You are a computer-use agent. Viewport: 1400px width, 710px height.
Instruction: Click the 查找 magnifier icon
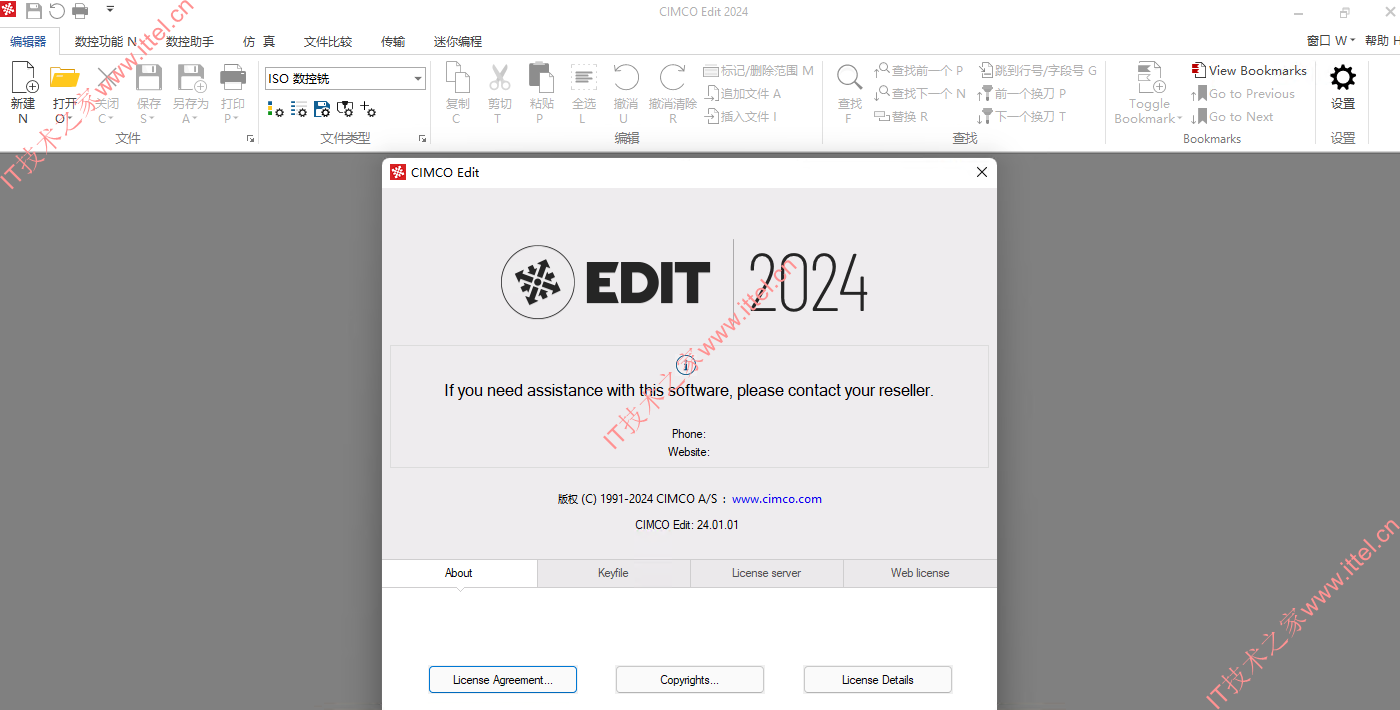850,78
